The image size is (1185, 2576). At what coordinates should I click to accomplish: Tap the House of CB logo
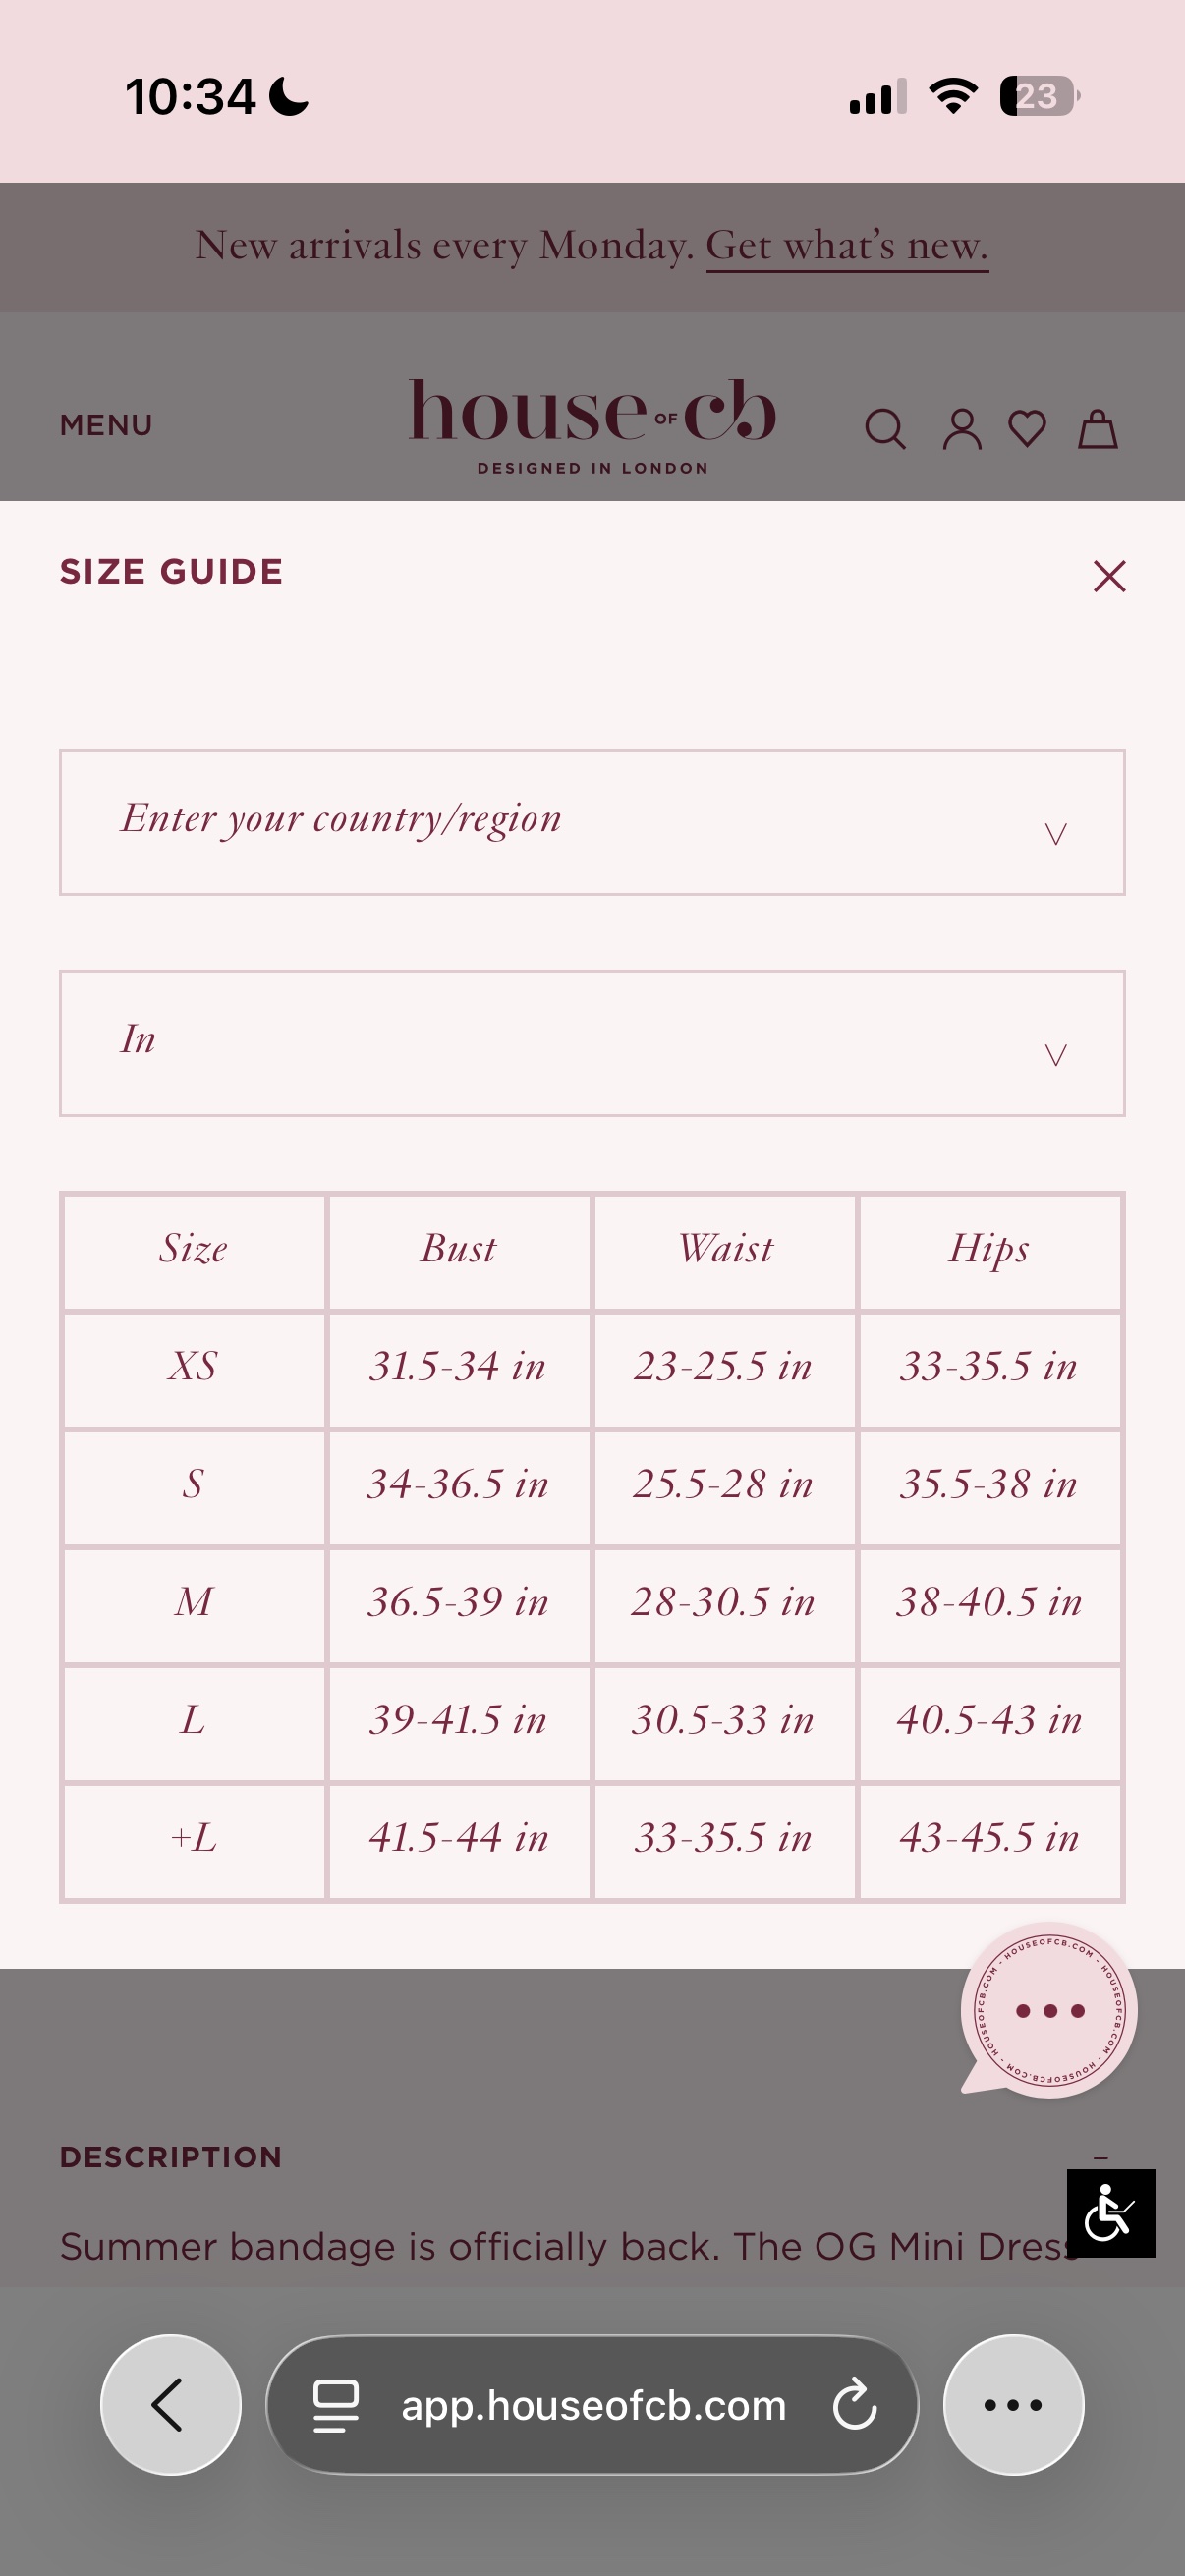coord(592,424)
